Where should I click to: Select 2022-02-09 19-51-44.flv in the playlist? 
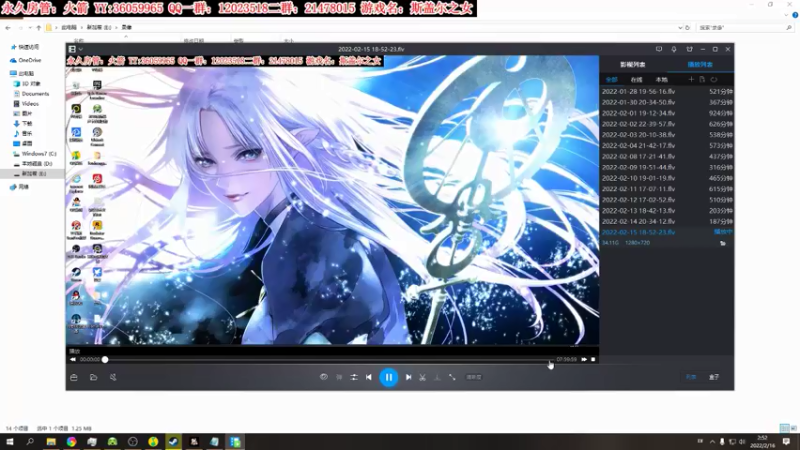pyautogui.click(x=667, y=167)
